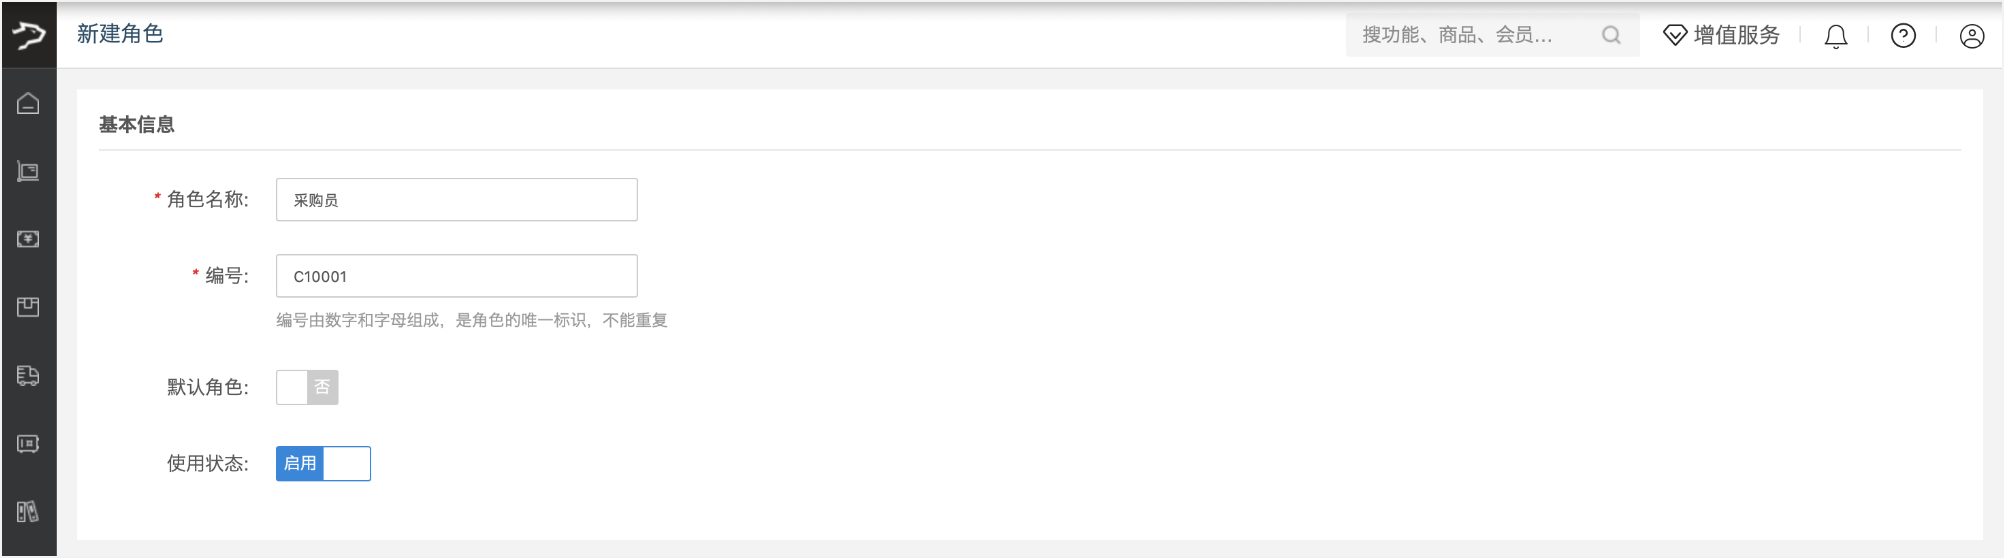This screenshot has height=559, width=2005.
Task: Open the user account profile icon
Action: (1971, 36)
